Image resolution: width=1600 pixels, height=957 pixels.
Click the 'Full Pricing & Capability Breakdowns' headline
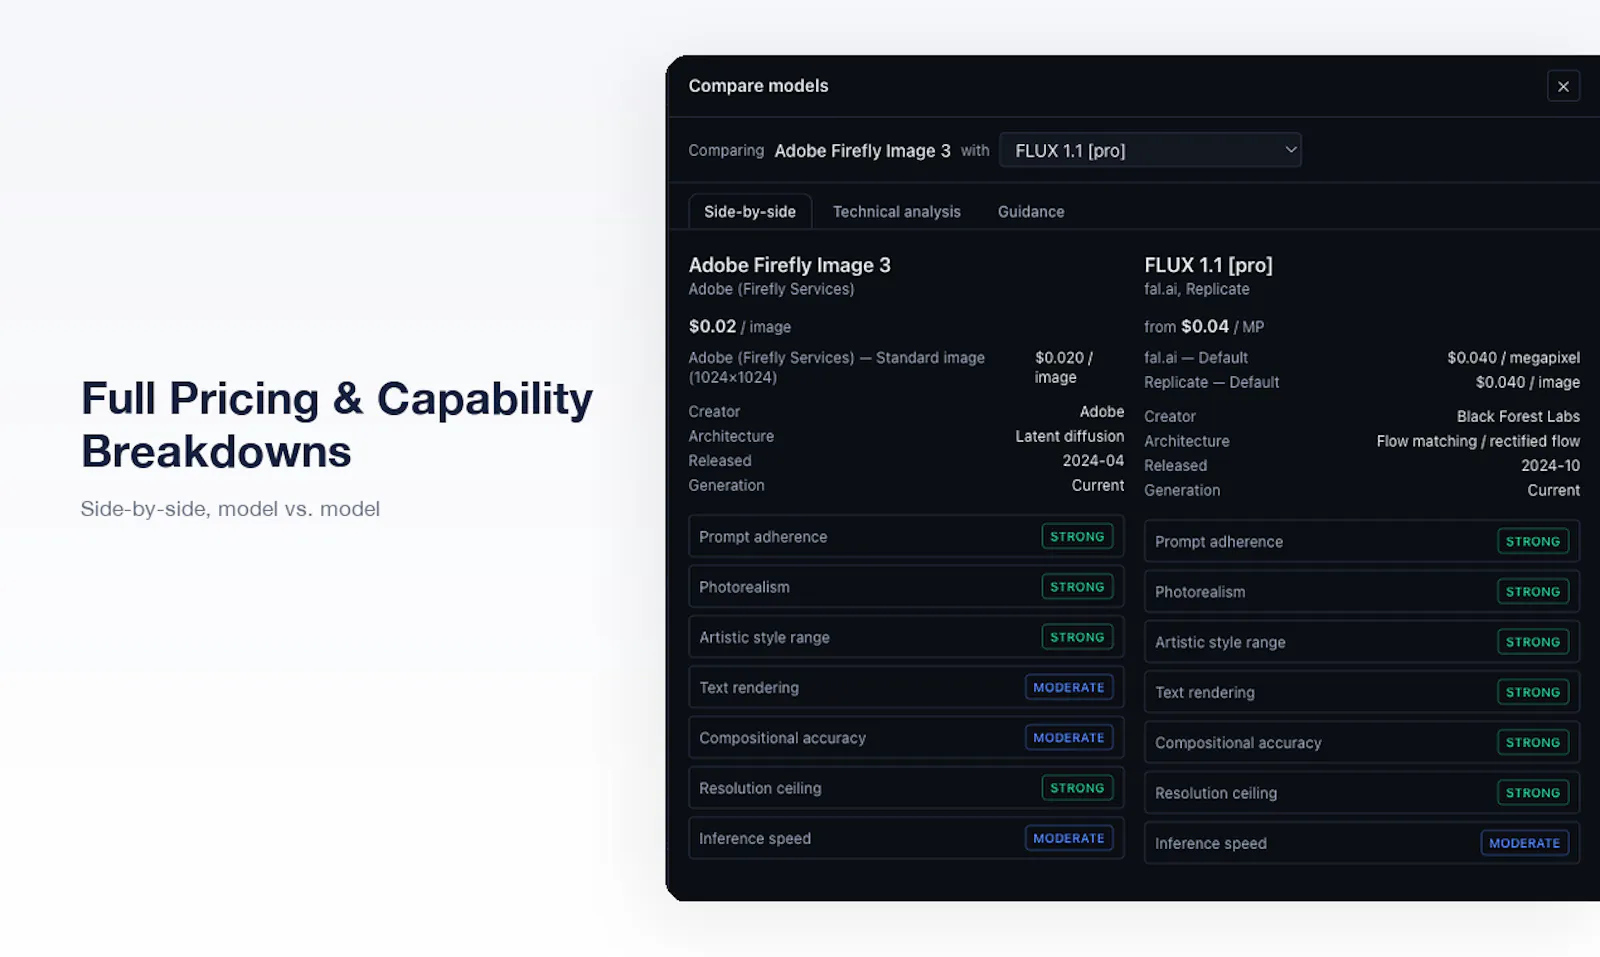(337, 425)
